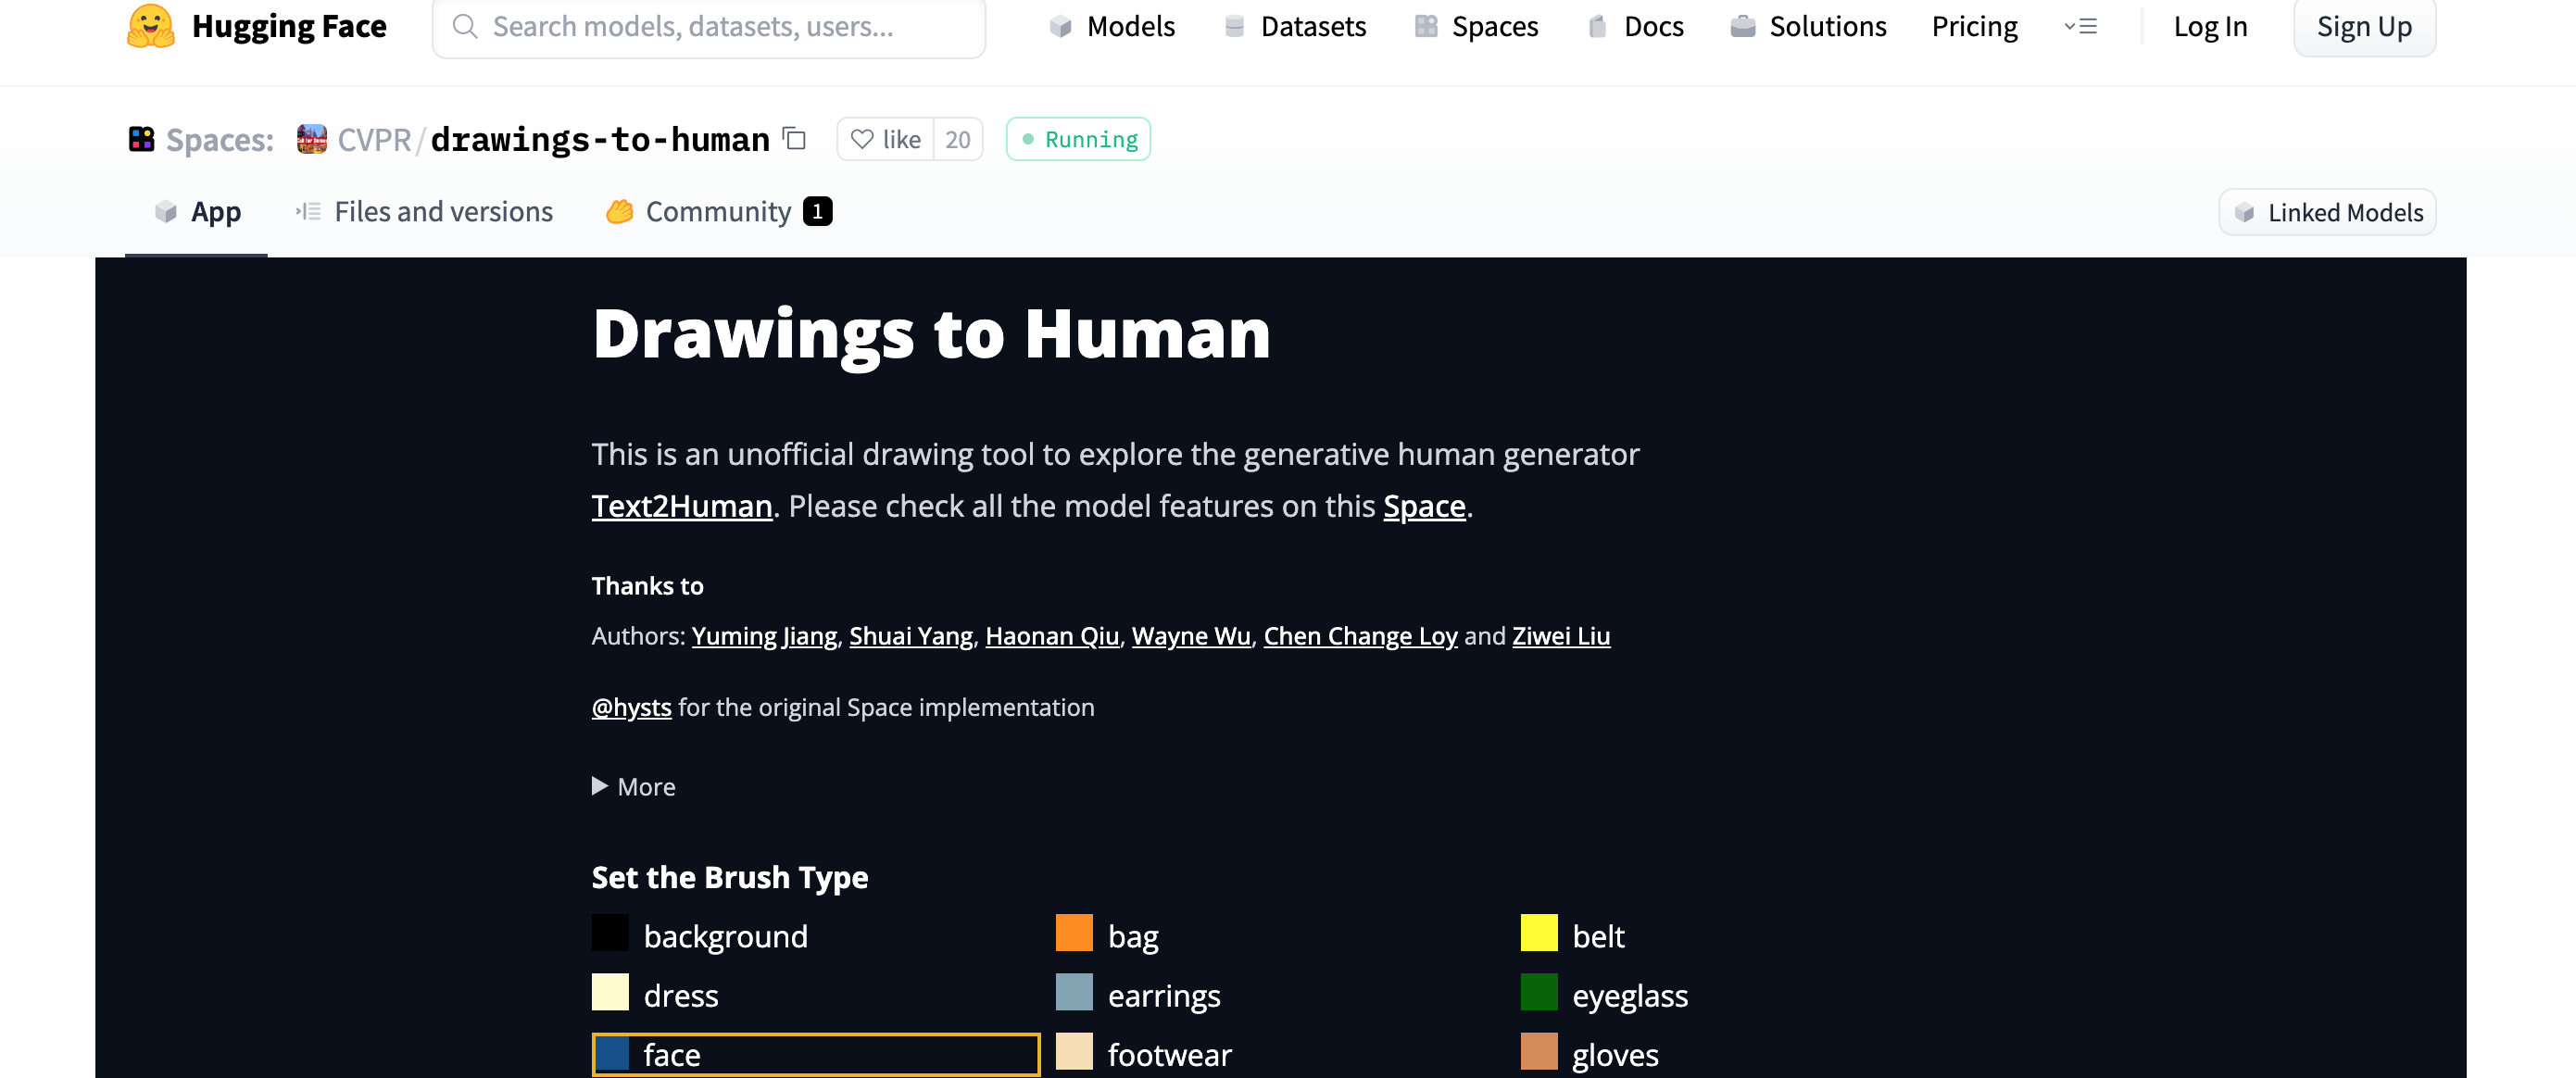Click the drawings-to-human space name

point(600,139)
